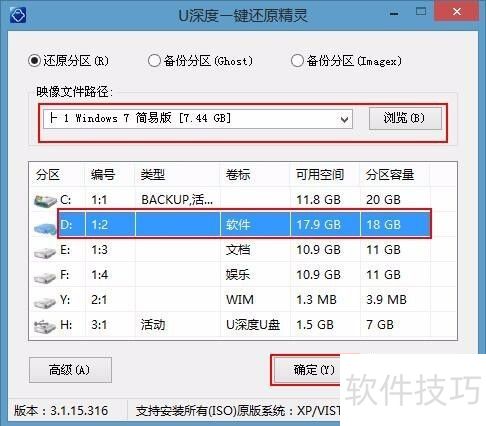This screenshot has width=486, height=426.
Task: Select the 还原分区 (R) radio button
Action: [x=34, y=61]
